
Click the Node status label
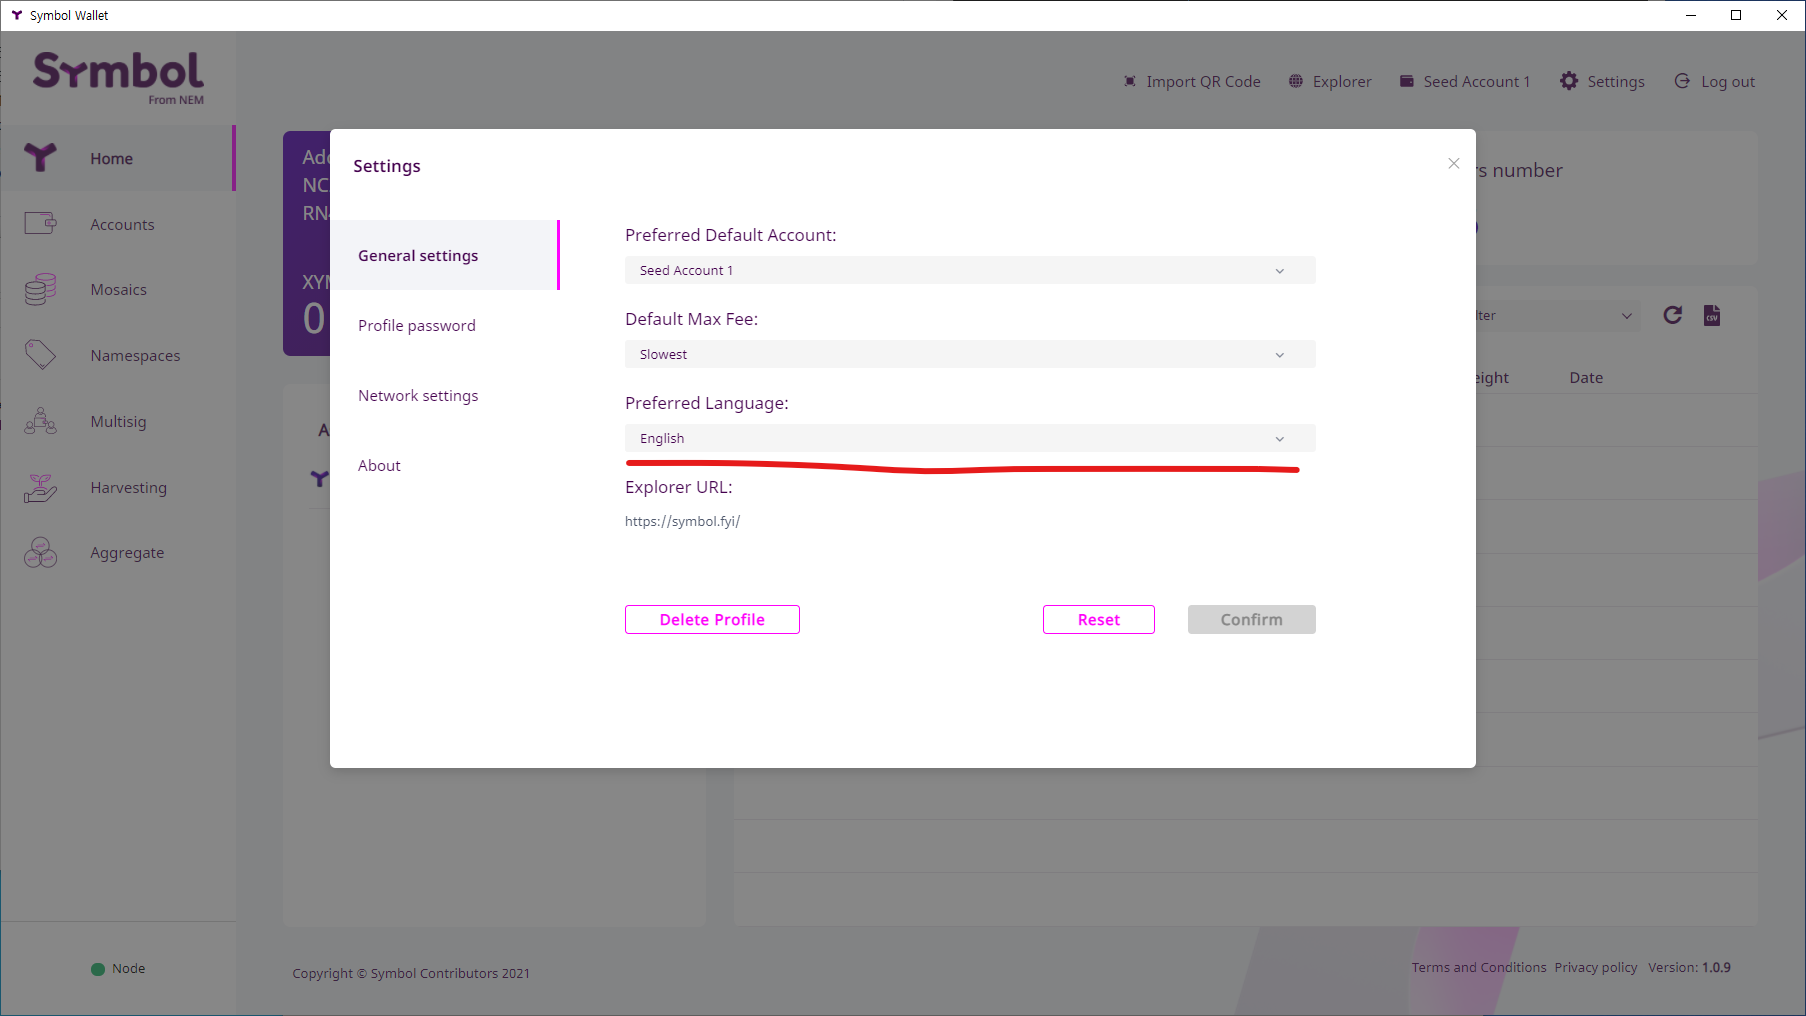point(129,968)
